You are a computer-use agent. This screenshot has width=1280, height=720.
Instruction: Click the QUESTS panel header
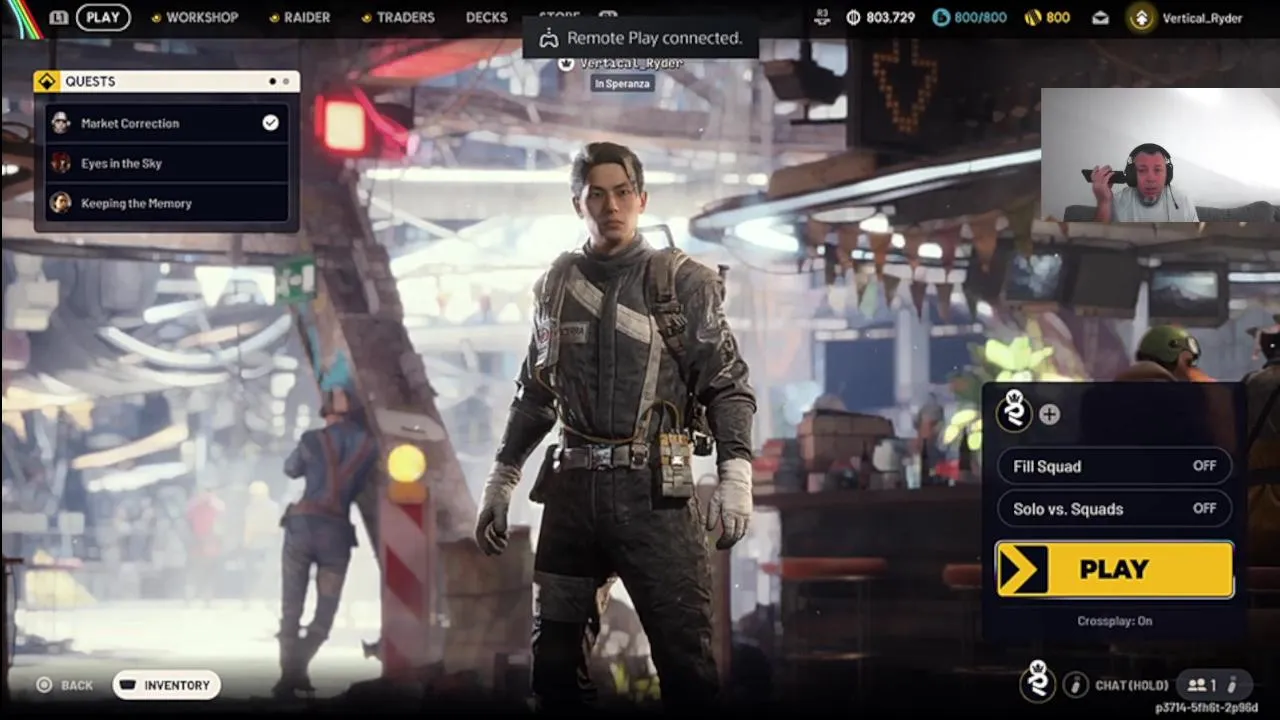point(166,81)
